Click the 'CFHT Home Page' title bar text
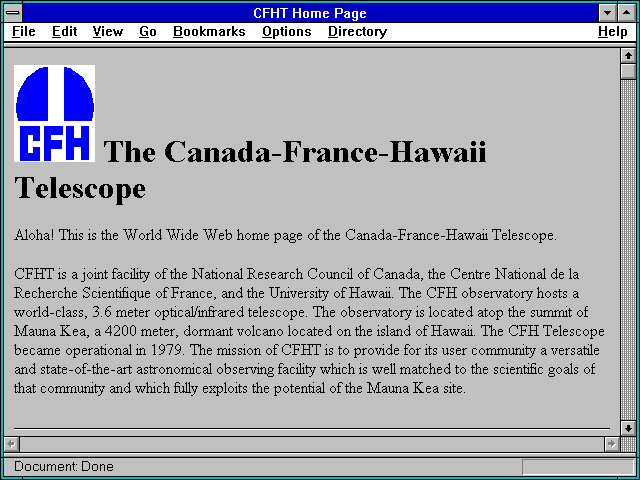Image resolution: width=640 pixels, height=480 pixels. click(310, 13)
